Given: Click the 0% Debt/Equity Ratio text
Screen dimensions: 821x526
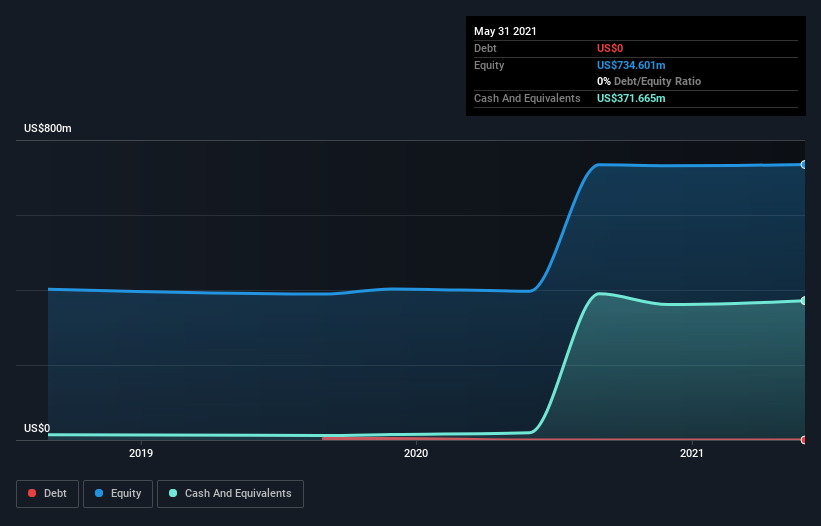Looking at the screenshot, I should click(649, 82).
